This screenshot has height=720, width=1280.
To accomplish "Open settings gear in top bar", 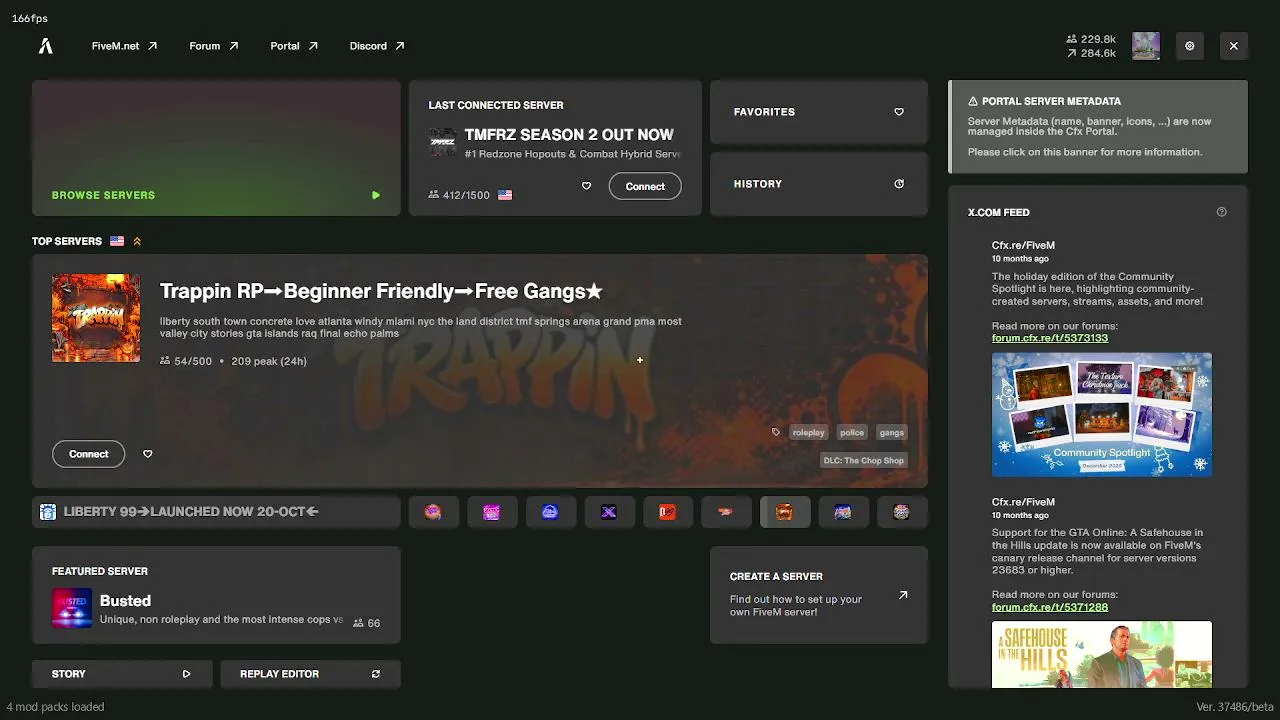I will 1189,46.
